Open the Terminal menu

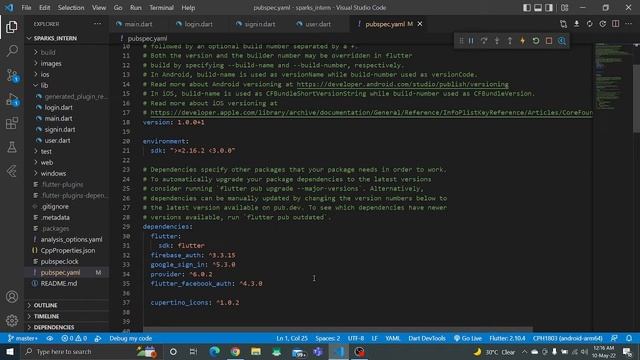tap(161, 7)
